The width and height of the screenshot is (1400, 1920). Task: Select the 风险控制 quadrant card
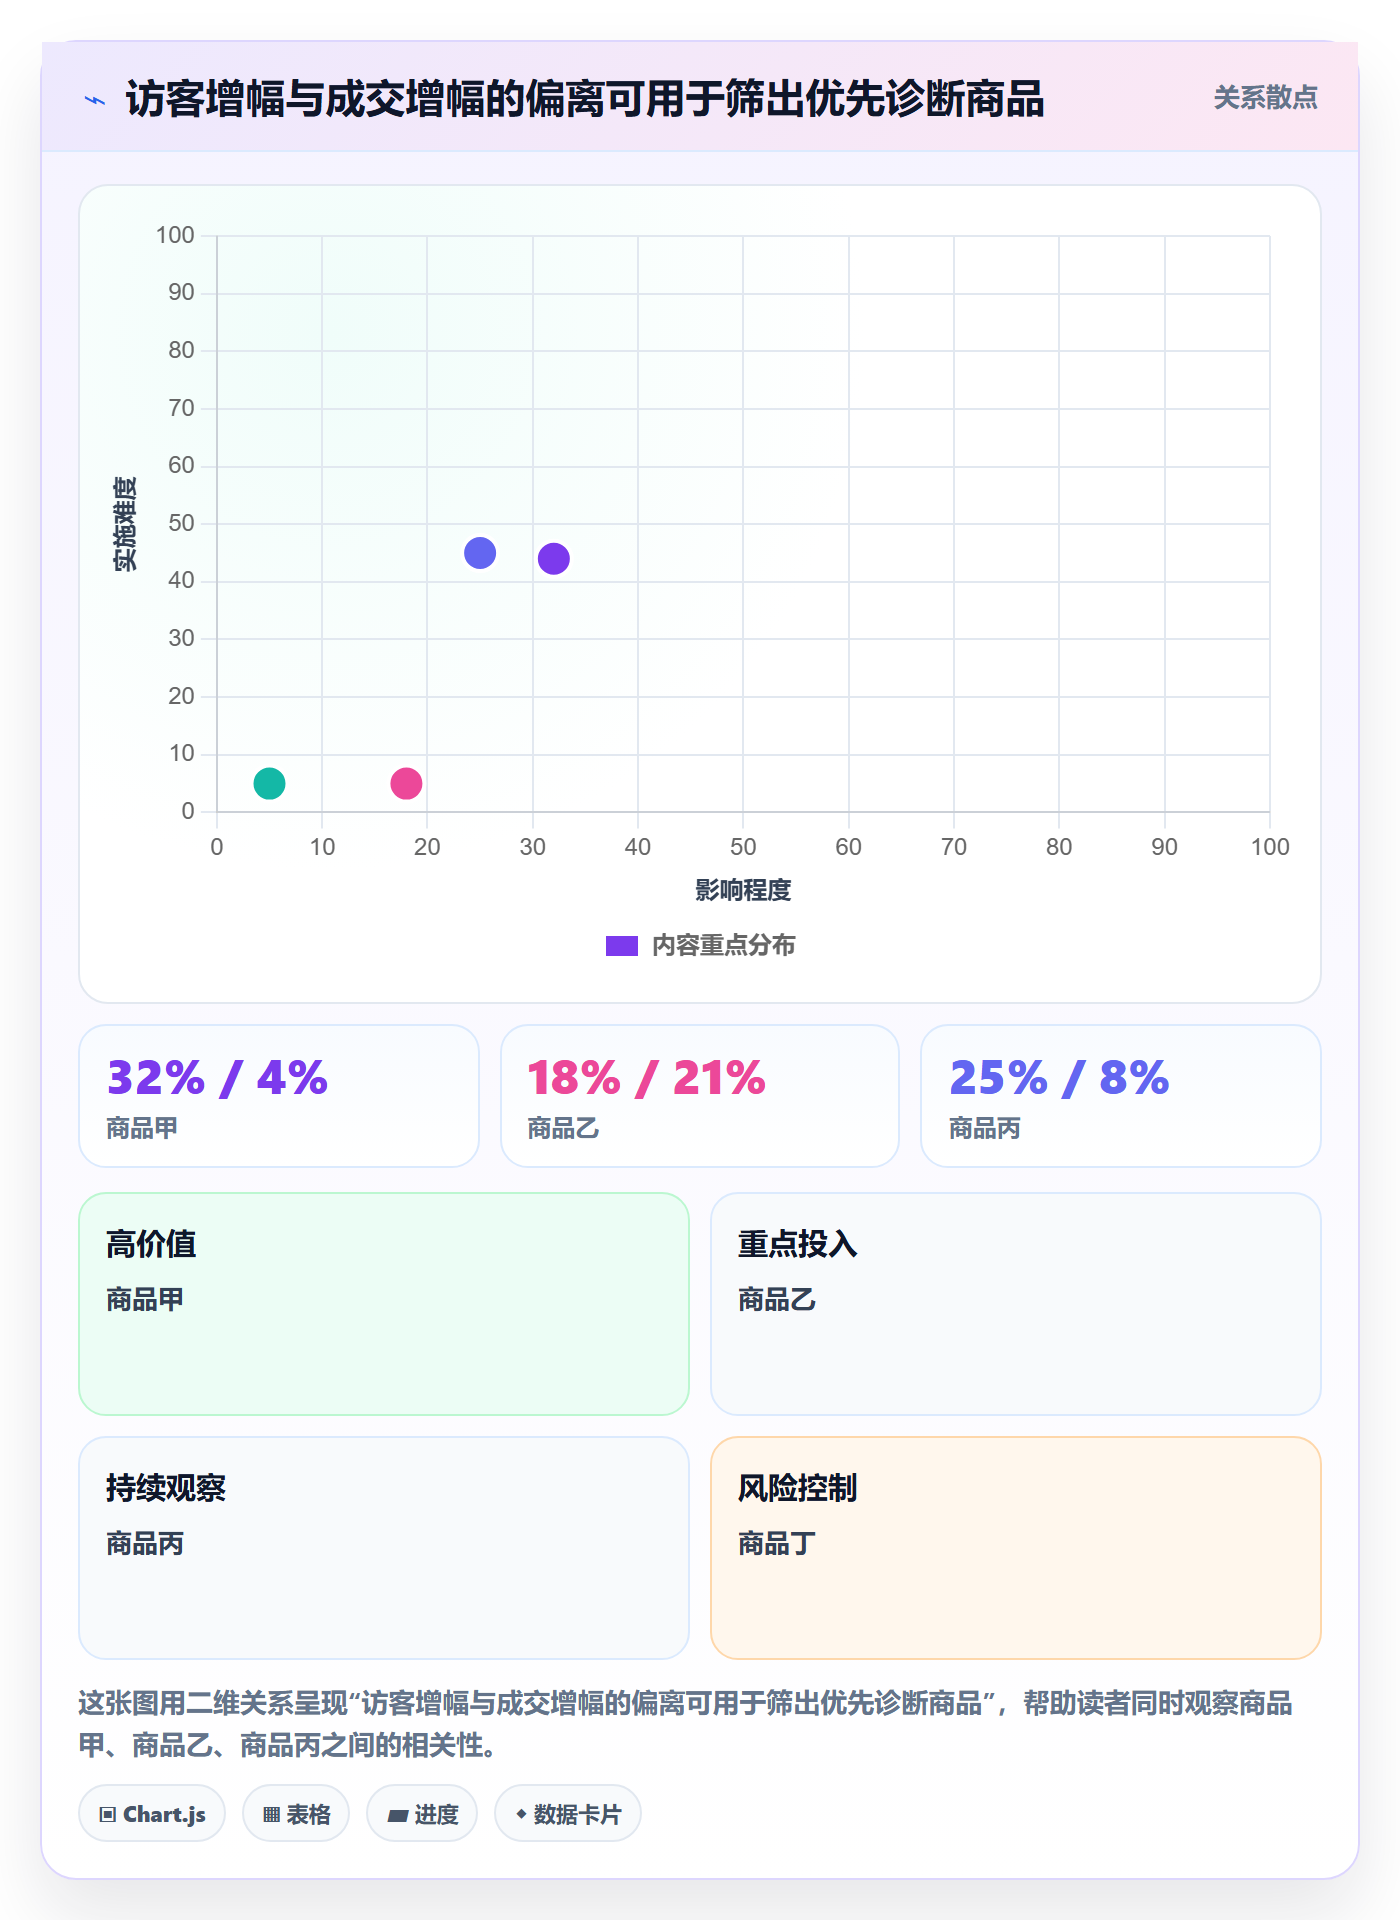tap(1016, 1548)
